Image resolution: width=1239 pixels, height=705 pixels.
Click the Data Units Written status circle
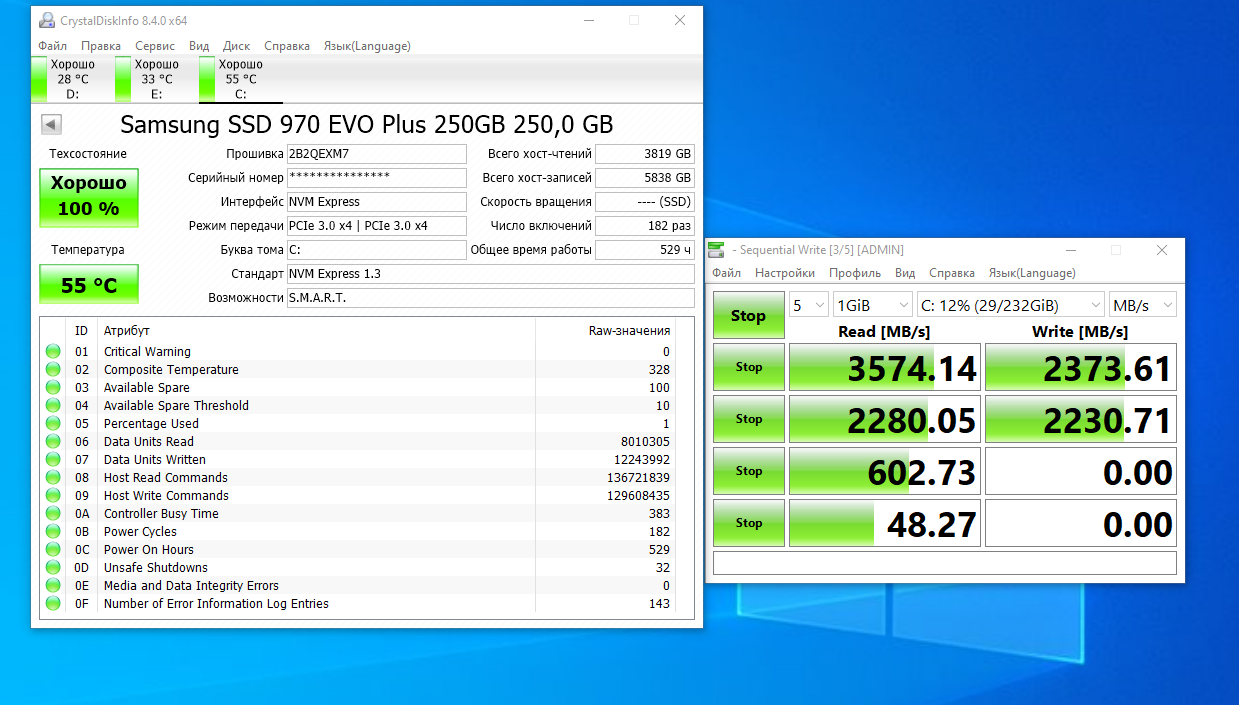[x=52, y=460]
